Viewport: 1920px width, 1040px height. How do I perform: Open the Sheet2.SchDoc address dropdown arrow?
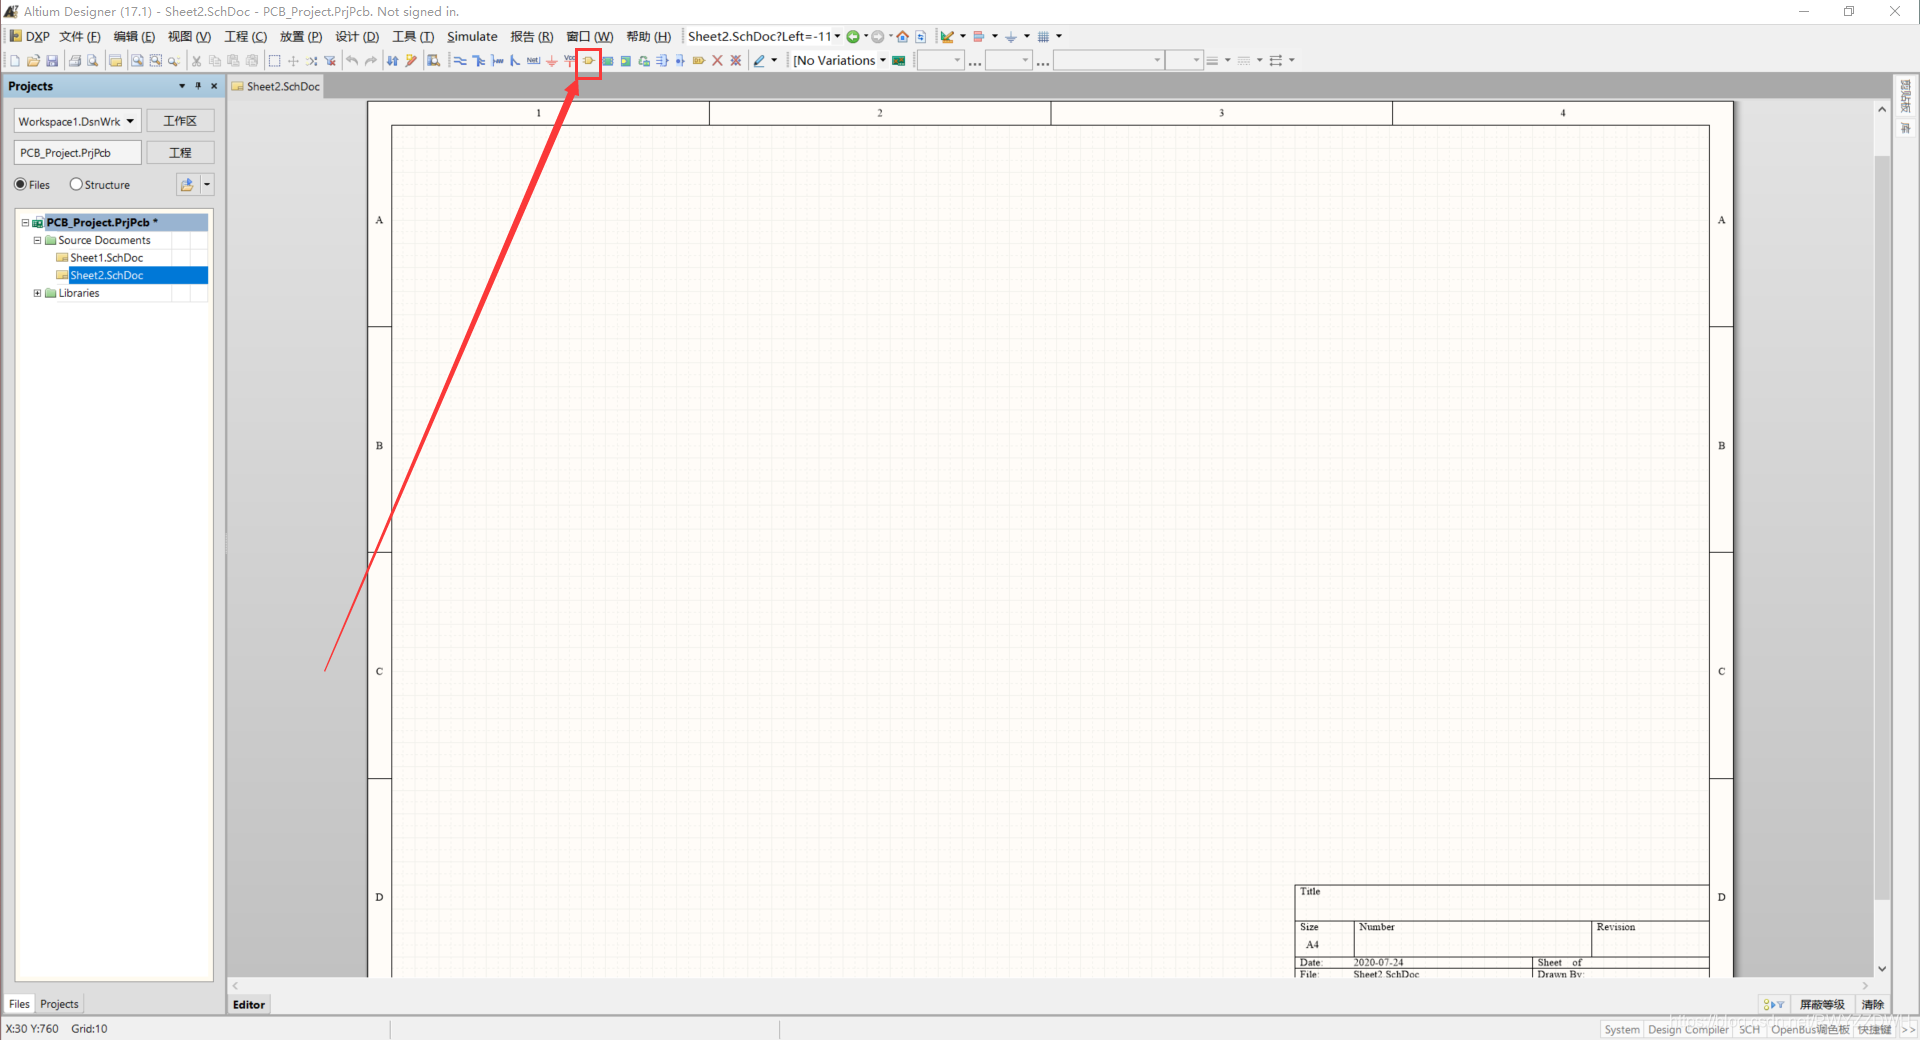(x=837, y=37)
